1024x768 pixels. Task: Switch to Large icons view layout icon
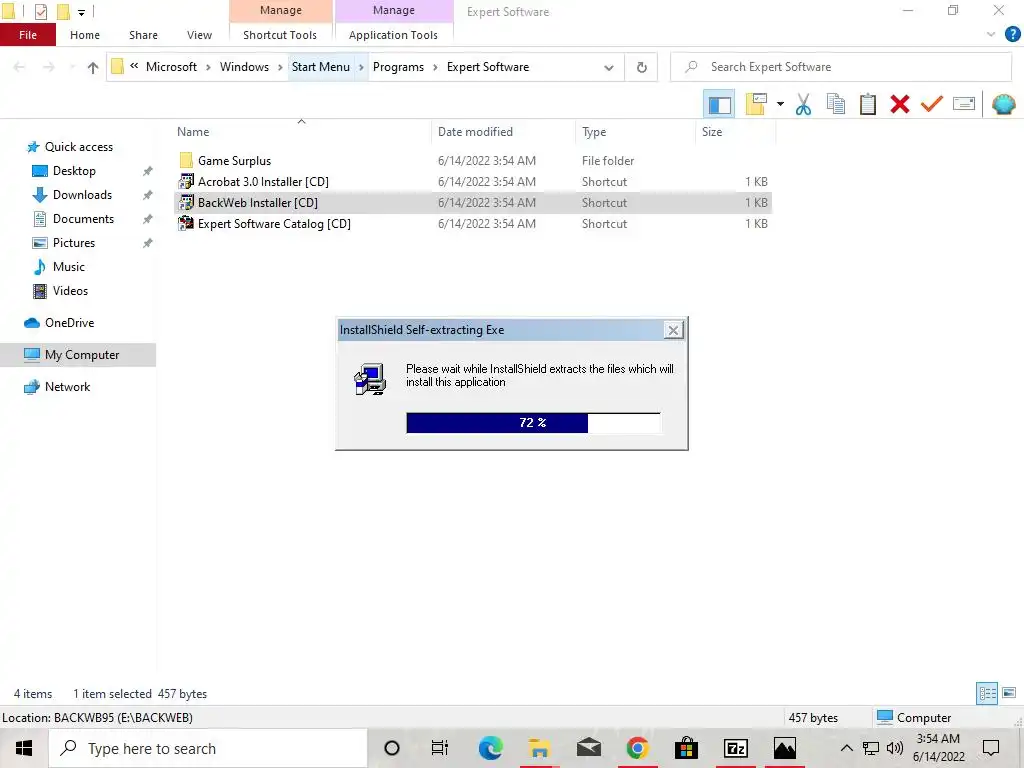pyautogui.click(x=1009, y=693)
